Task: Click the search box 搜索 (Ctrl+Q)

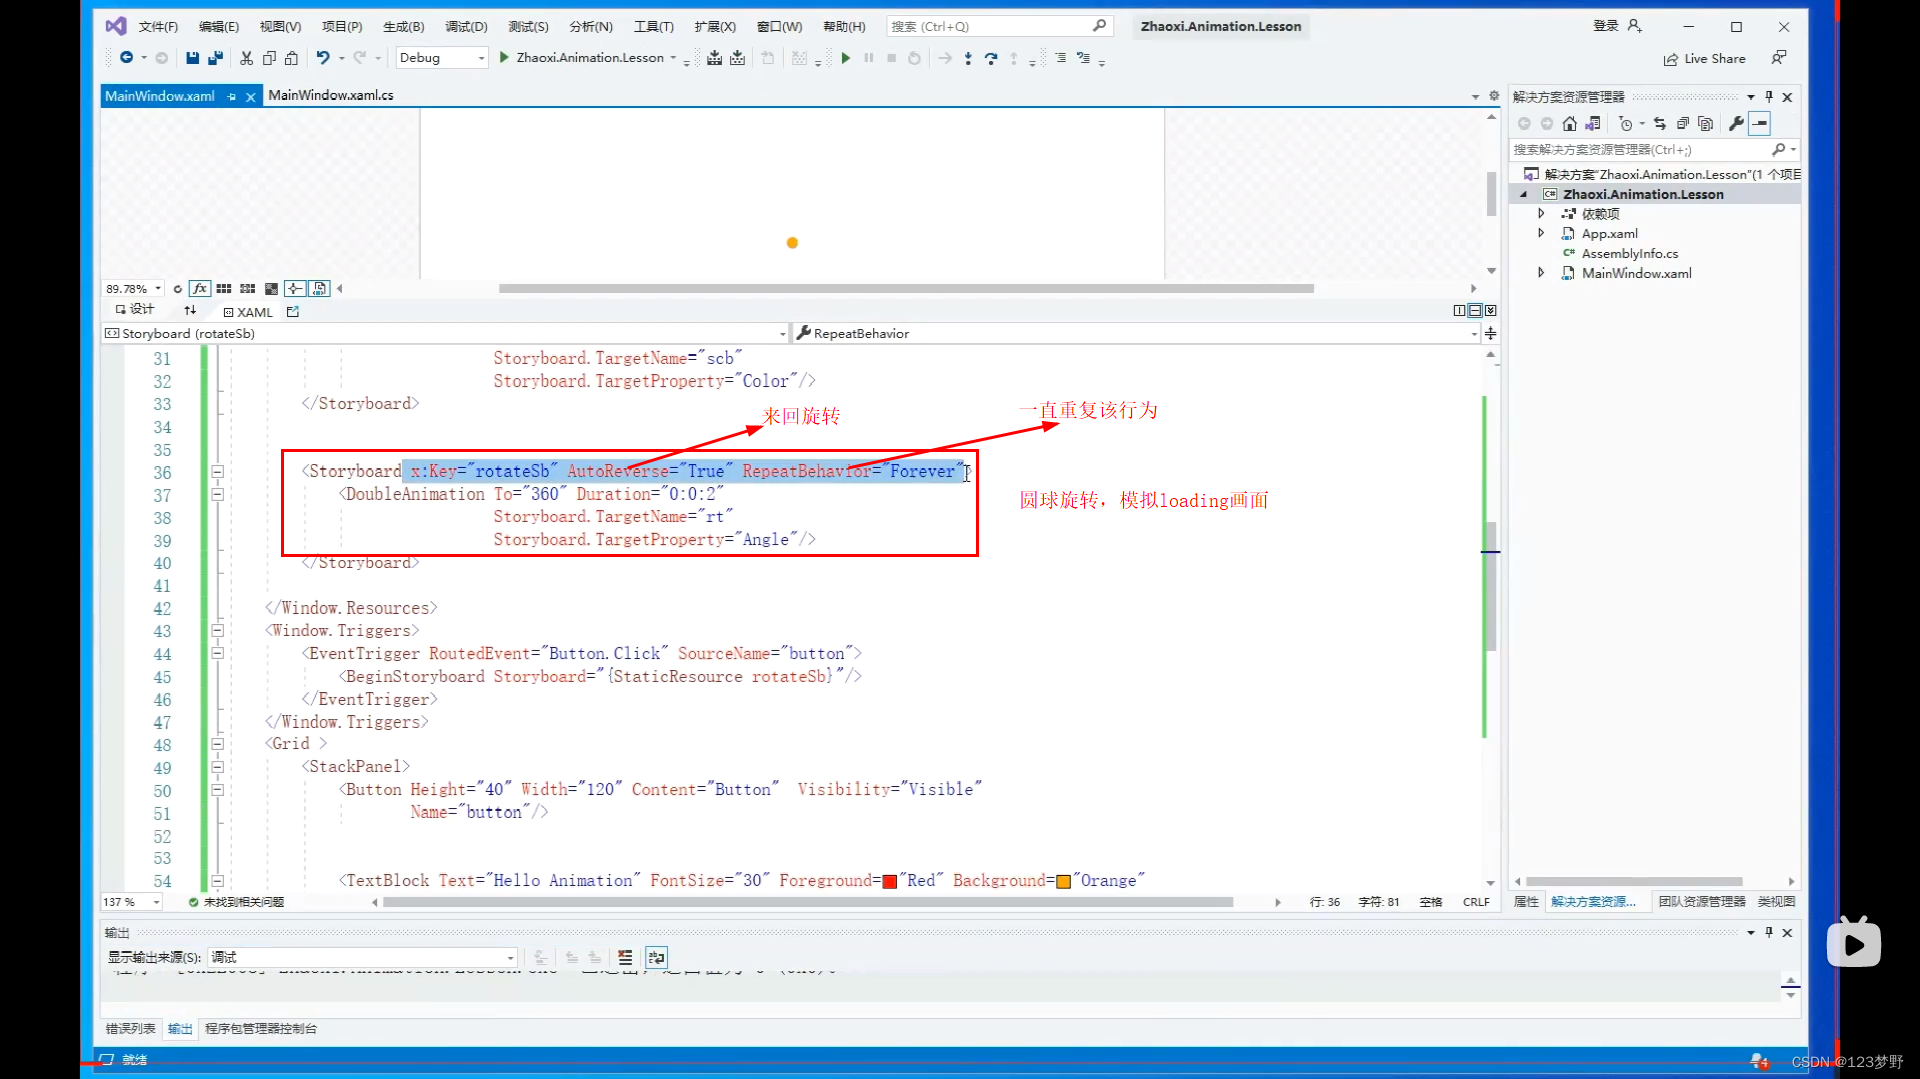Action: click(998, 26)
